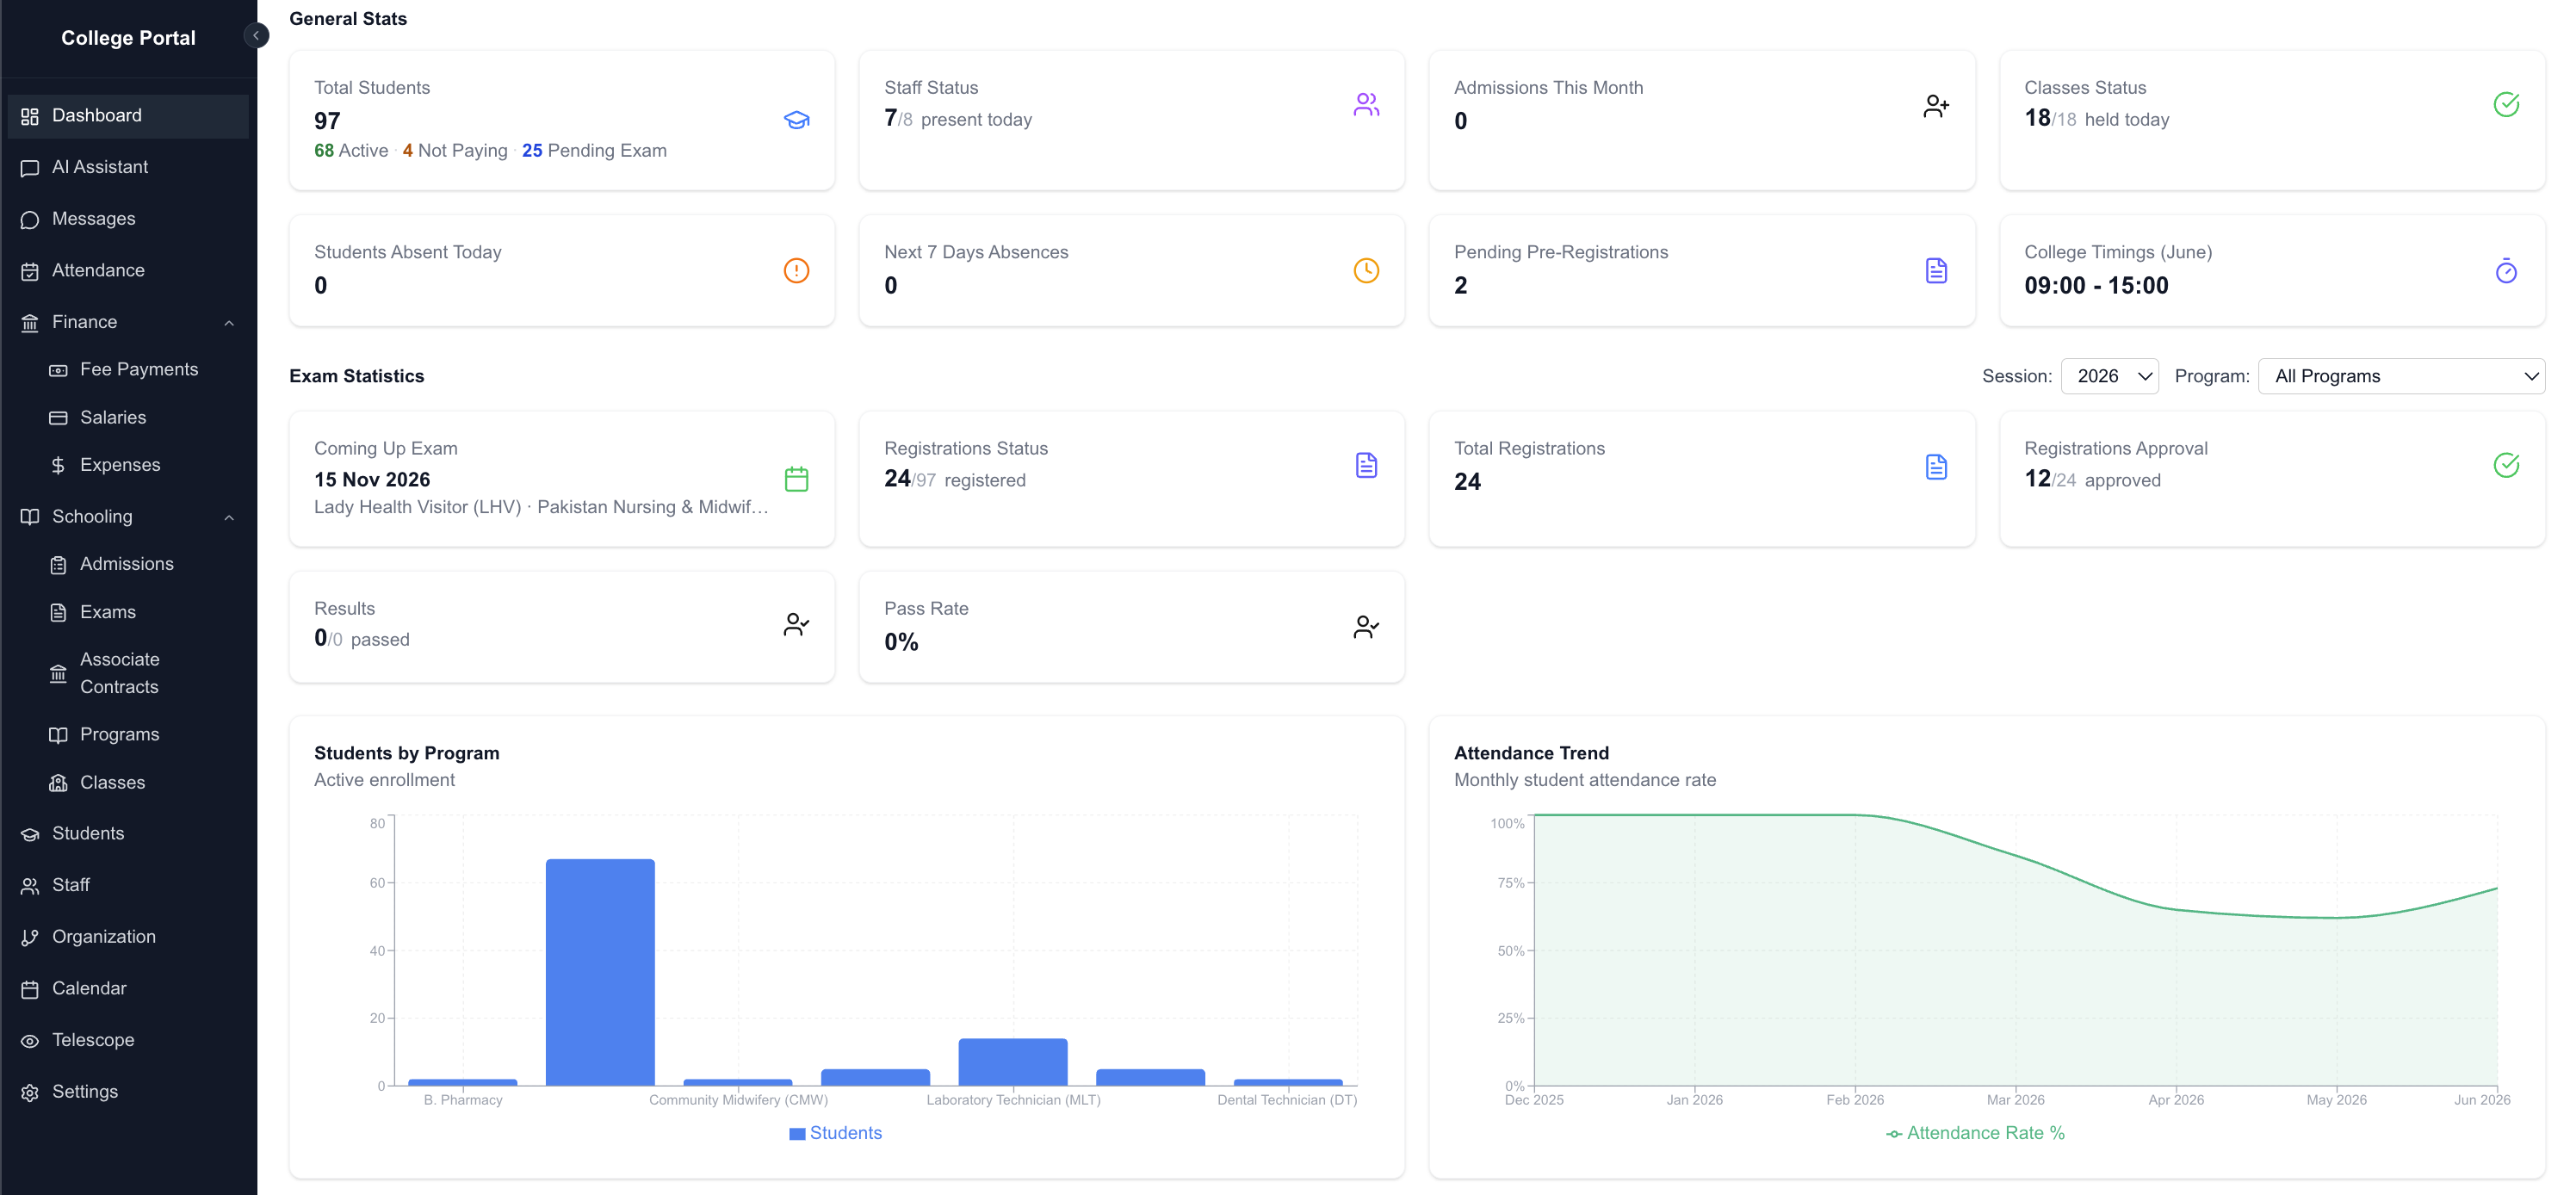The height and width of the screenshot is (1195, 2576).
Task: Go to Messages in the sidebar
Action: click(x=128, y=219)
